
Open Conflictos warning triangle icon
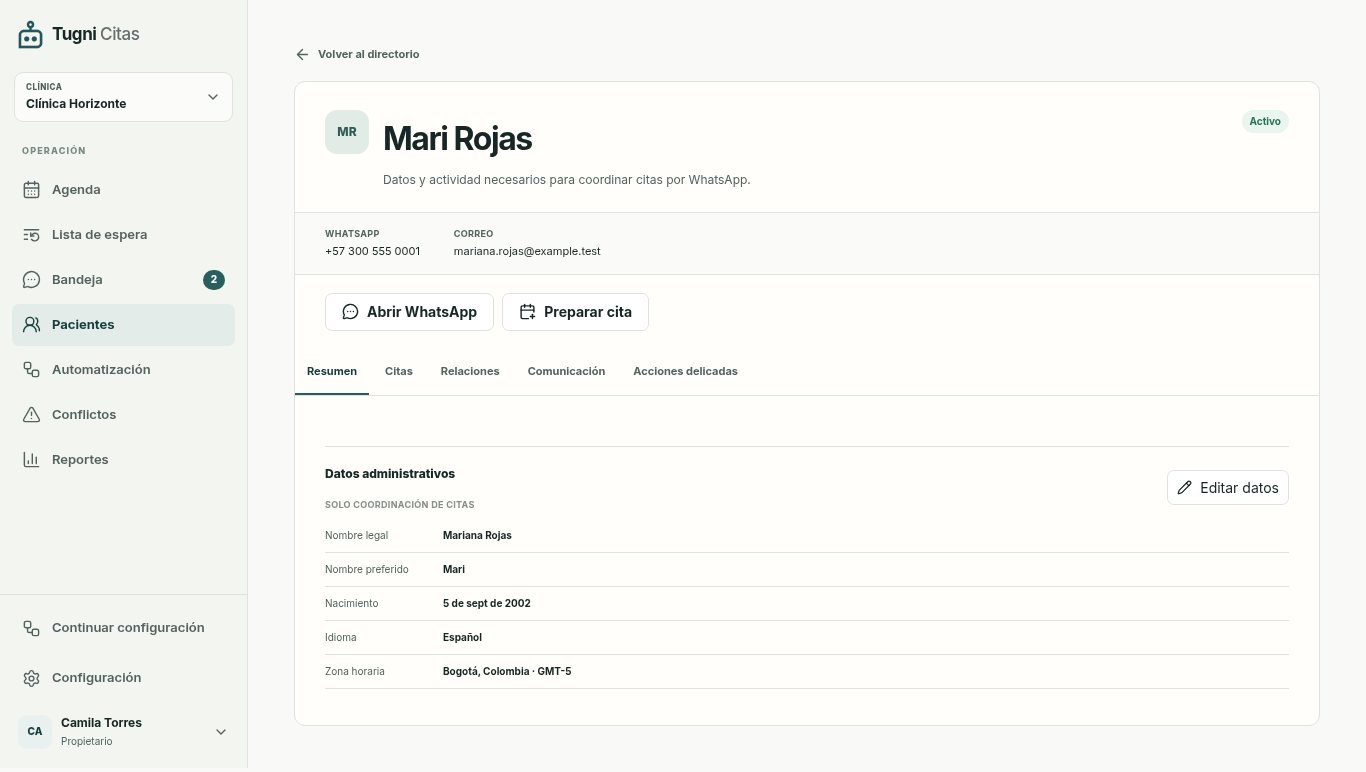click(x=31, y=415)
